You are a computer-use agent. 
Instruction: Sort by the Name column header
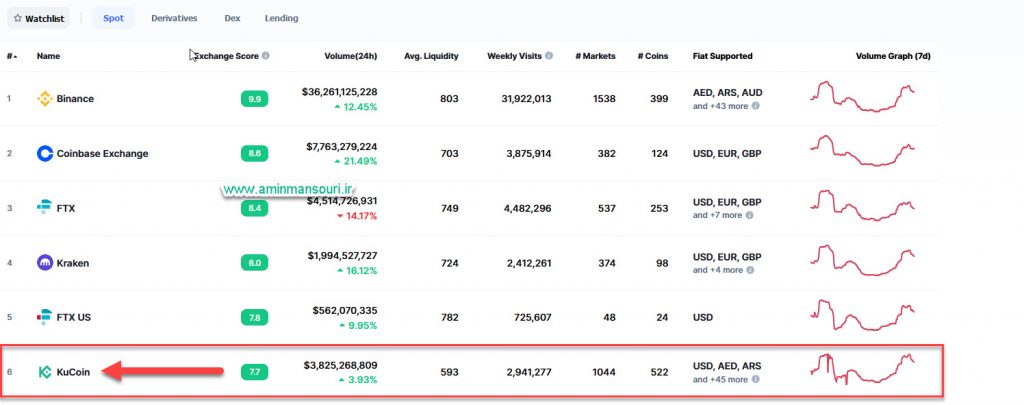pos(48,56)
